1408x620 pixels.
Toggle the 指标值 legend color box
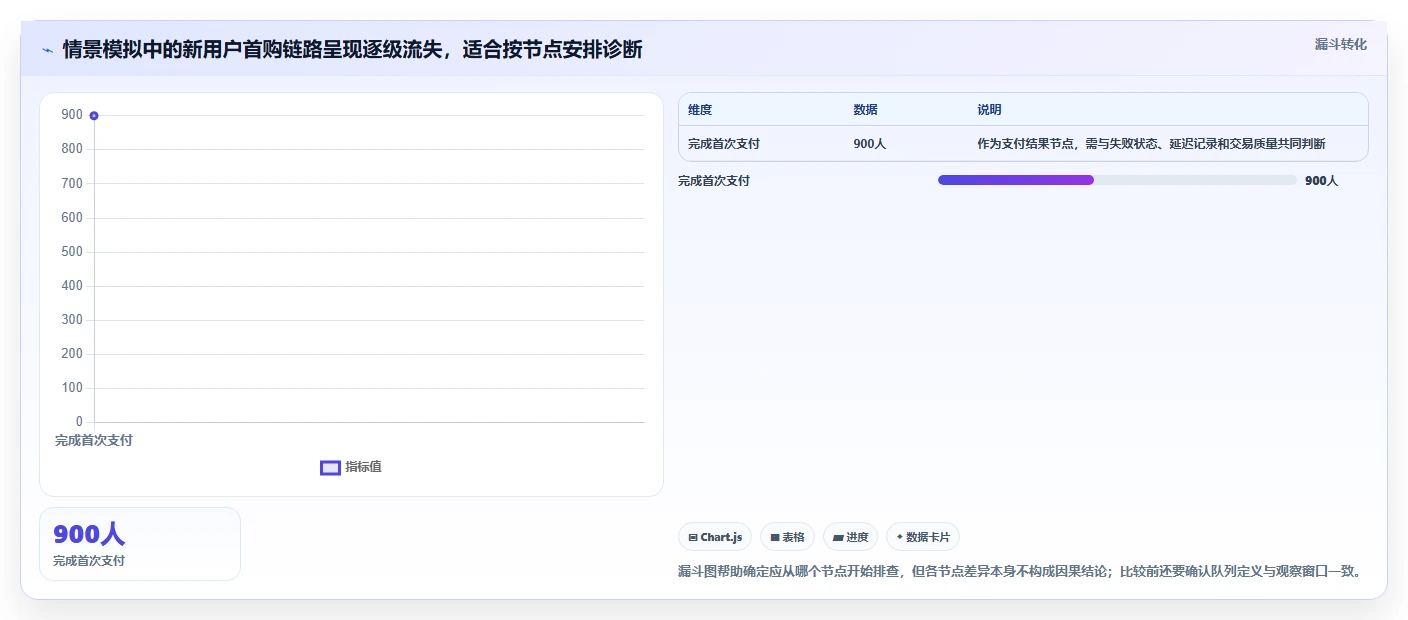coord(330,468)
